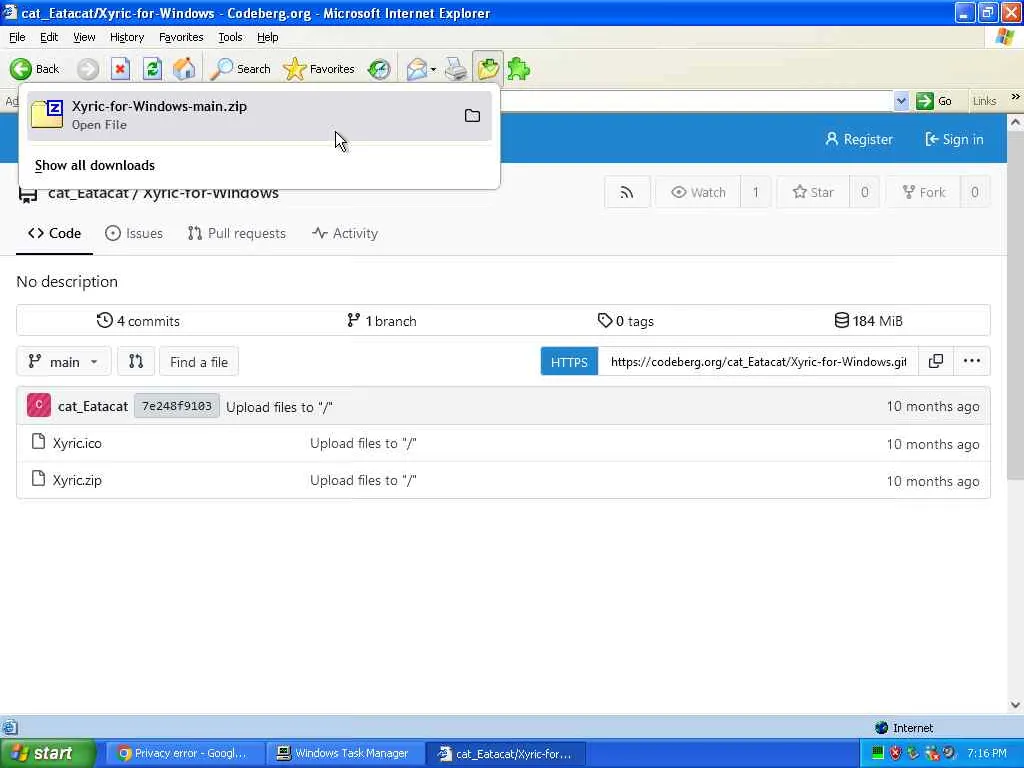Open the Favorites menu
The width and height of the screenshot is (1024, 768).
pyautogui.click(x=181, y=37)
